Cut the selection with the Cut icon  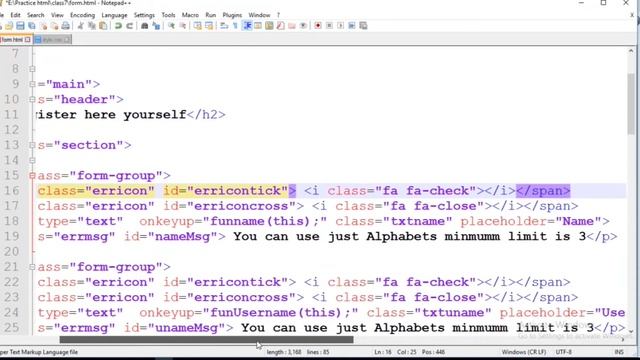point(80,26)
